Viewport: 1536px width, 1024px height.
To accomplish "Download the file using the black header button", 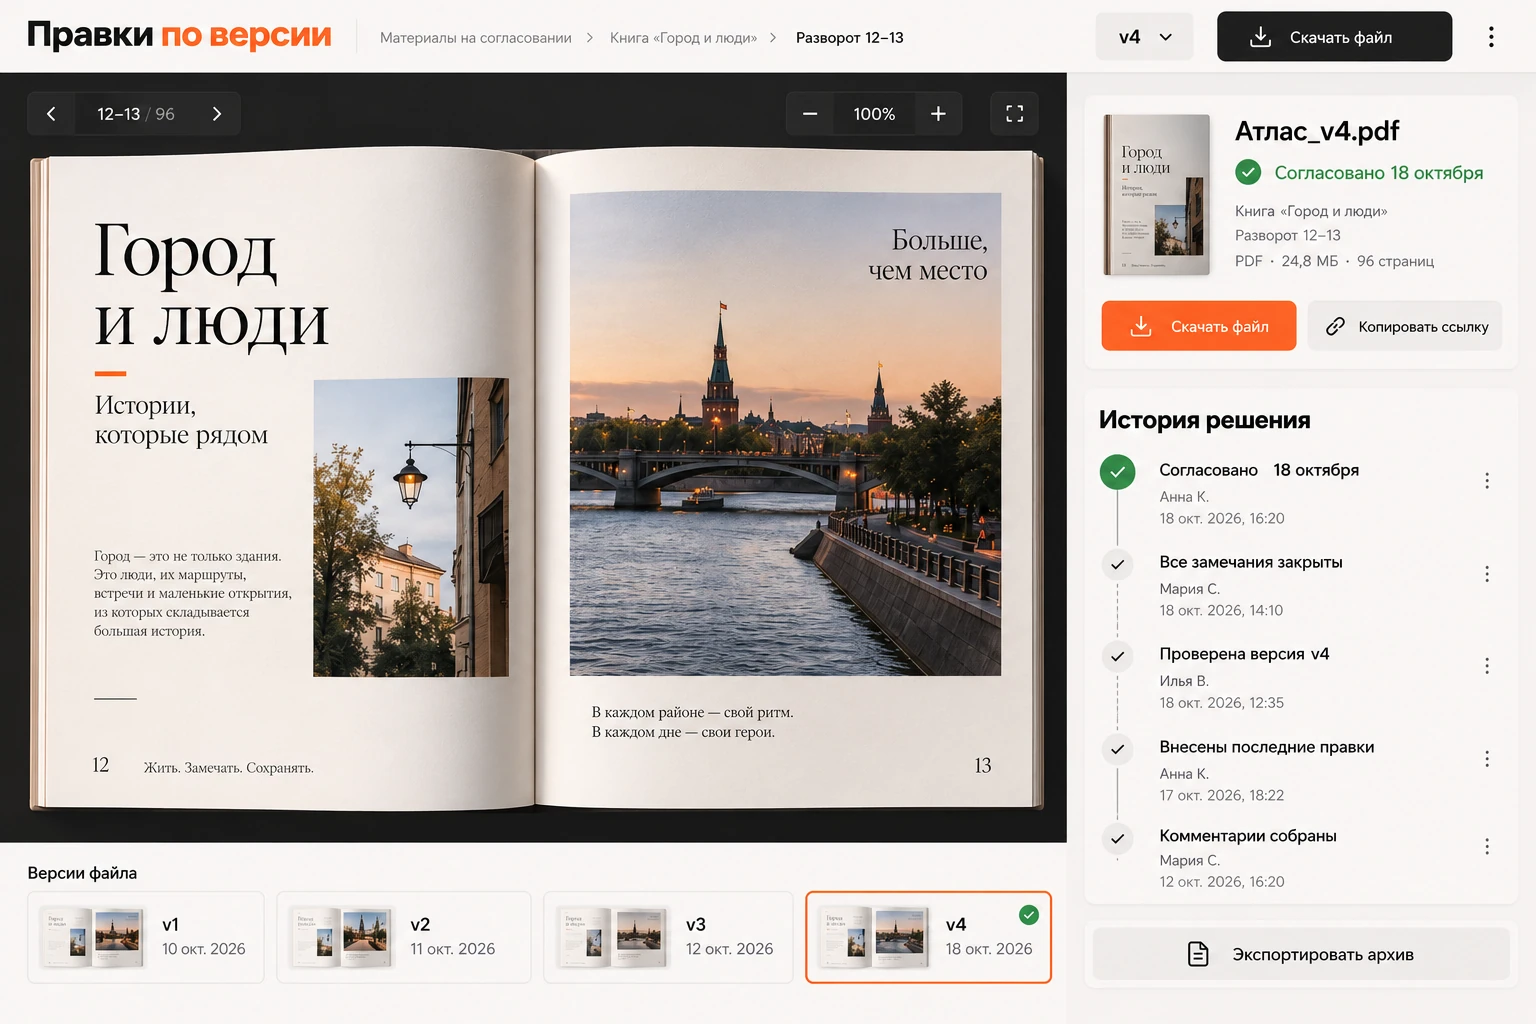I will (1334, 37).
